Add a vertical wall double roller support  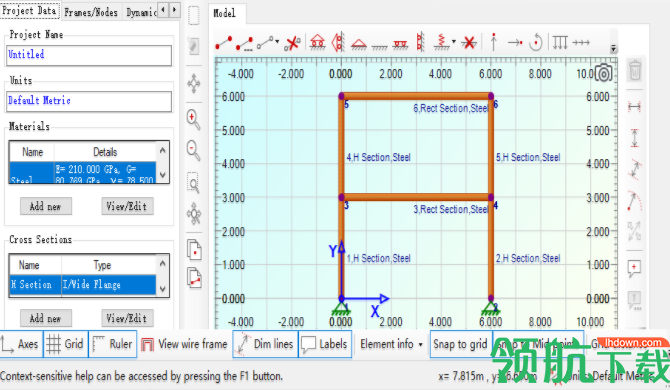click(x=338, y=42)
